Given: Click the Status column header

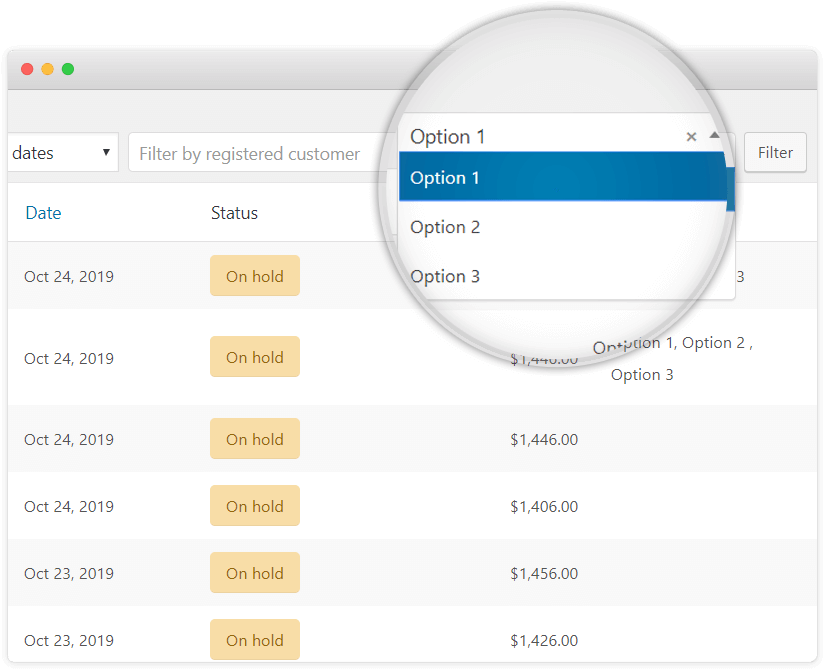Looking at the screenshot, I should click(x=234, y=213).
